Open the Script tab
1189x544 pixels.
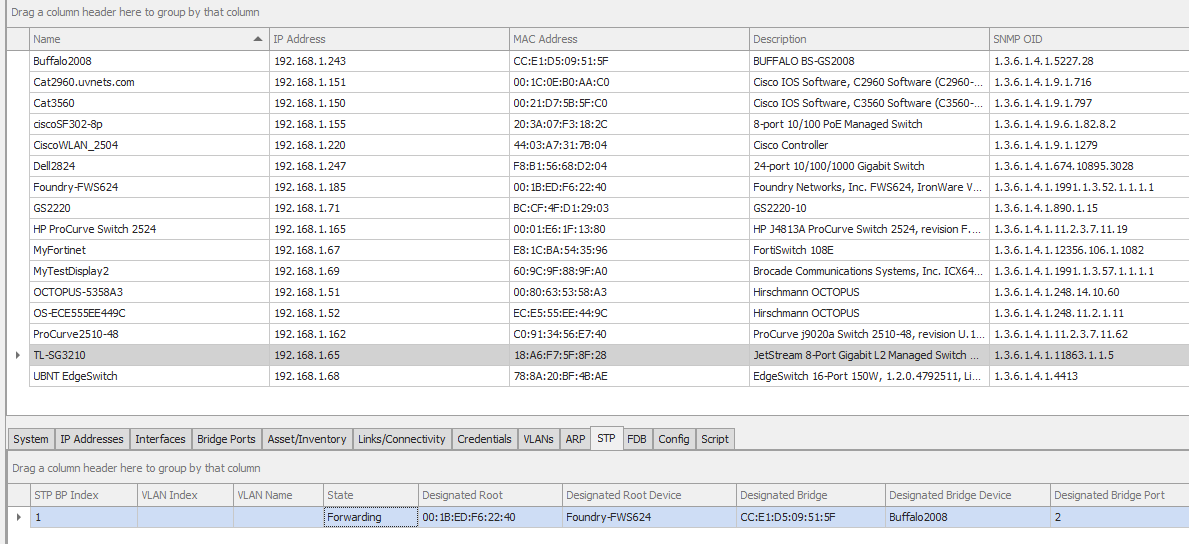pyautogui.click(x=715, y=439)
